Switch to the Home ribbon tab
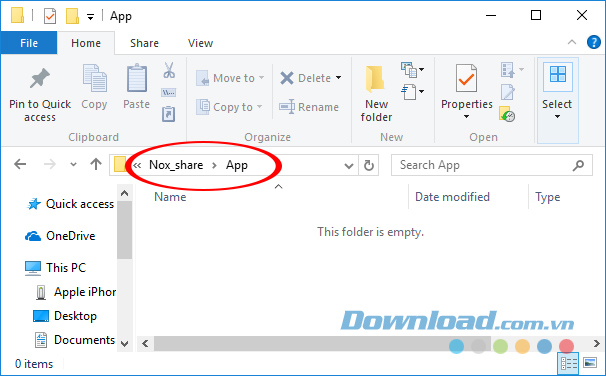This screenshot has width=606, height=376. (86, 43)
